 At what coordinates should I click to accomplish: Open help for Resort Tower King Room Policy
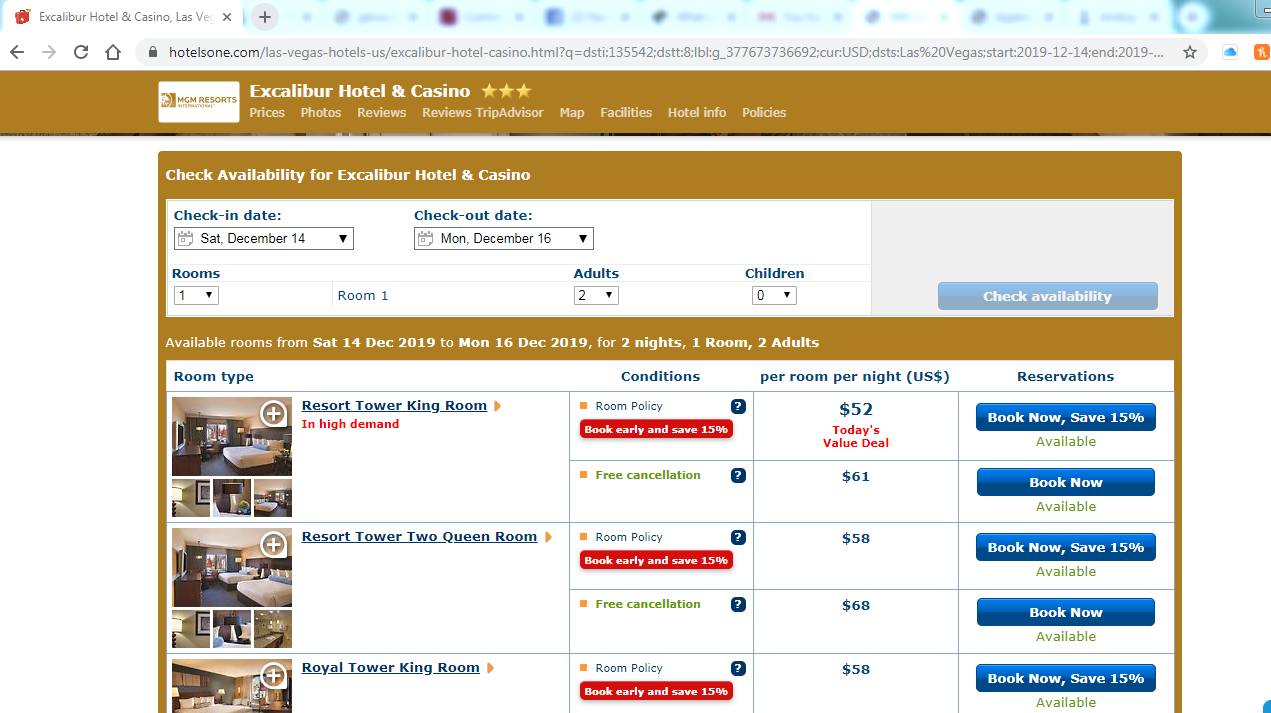pyautogui.click(x=738, y=406)
